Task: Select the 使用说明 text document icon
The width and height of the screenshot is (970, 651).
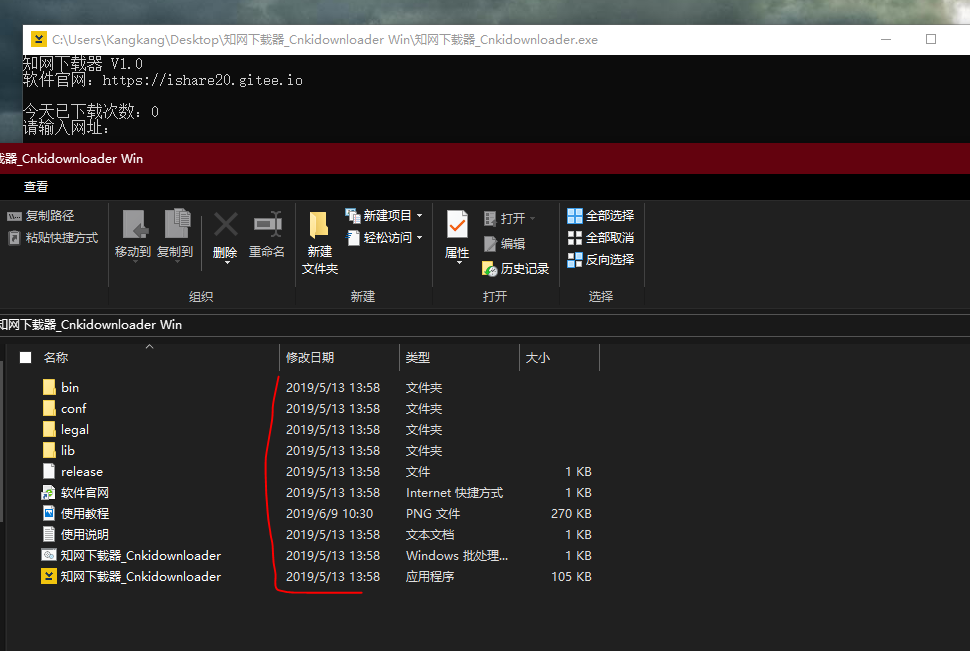Action: coord(49,535)
